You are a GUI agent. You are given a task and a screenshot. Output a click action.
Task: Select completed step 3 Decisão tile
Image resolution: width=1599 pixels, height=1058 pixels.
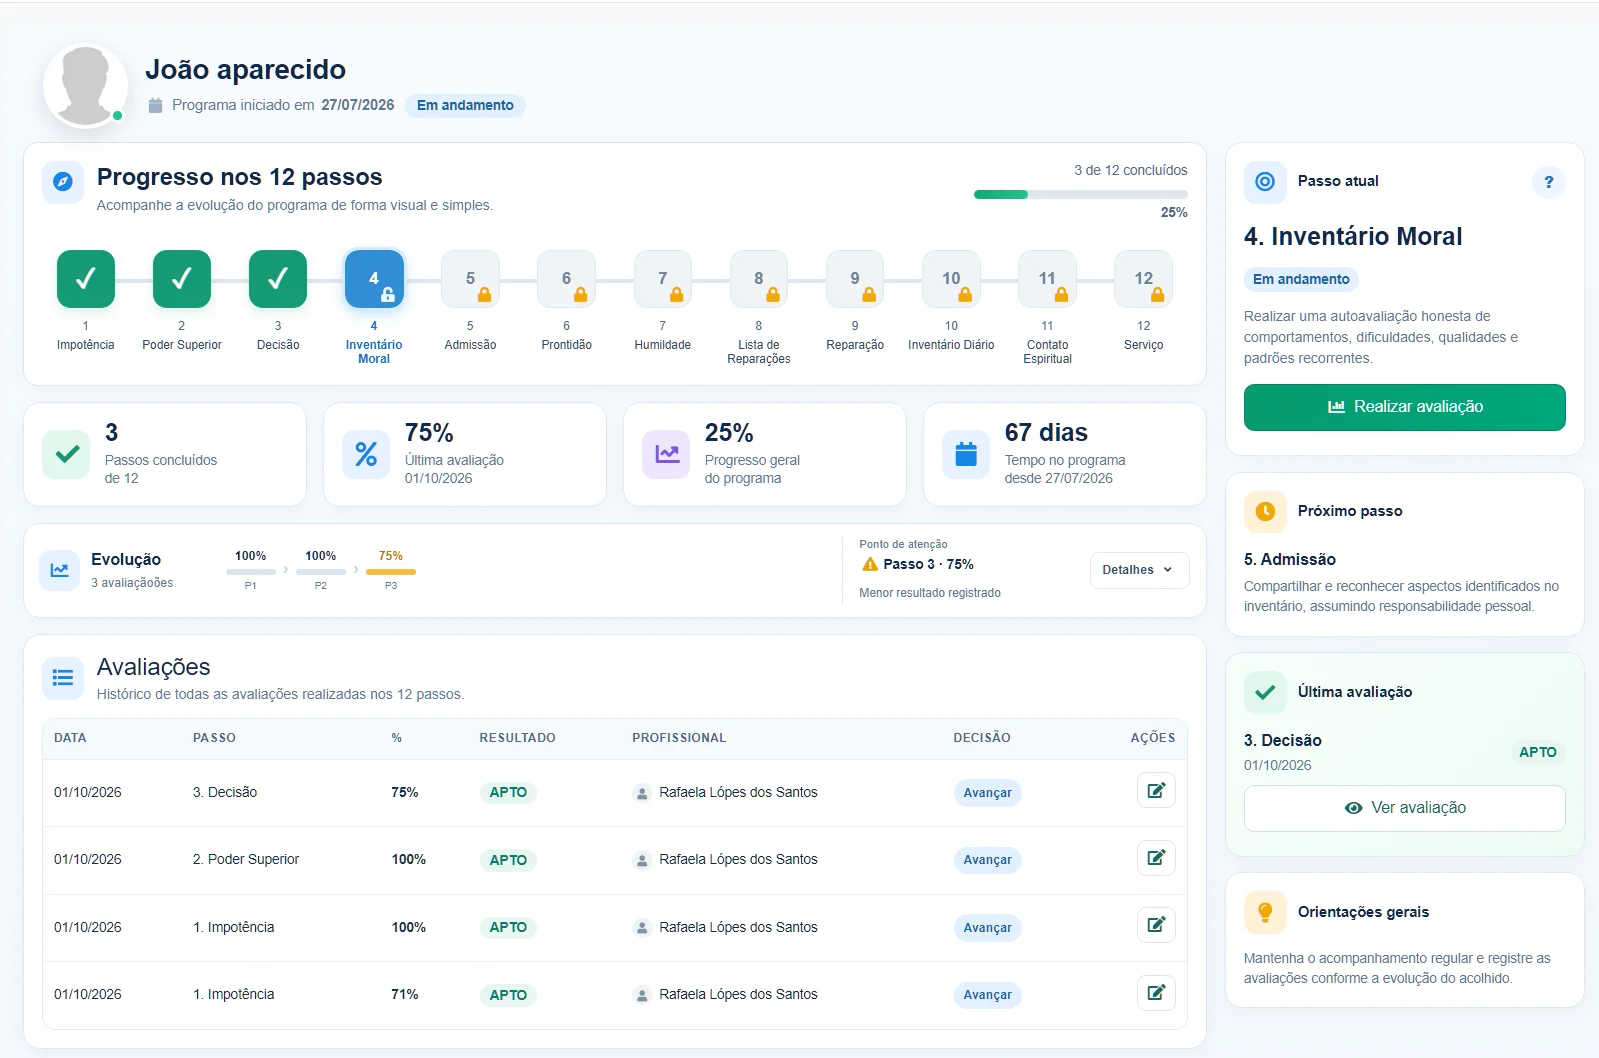278,279
